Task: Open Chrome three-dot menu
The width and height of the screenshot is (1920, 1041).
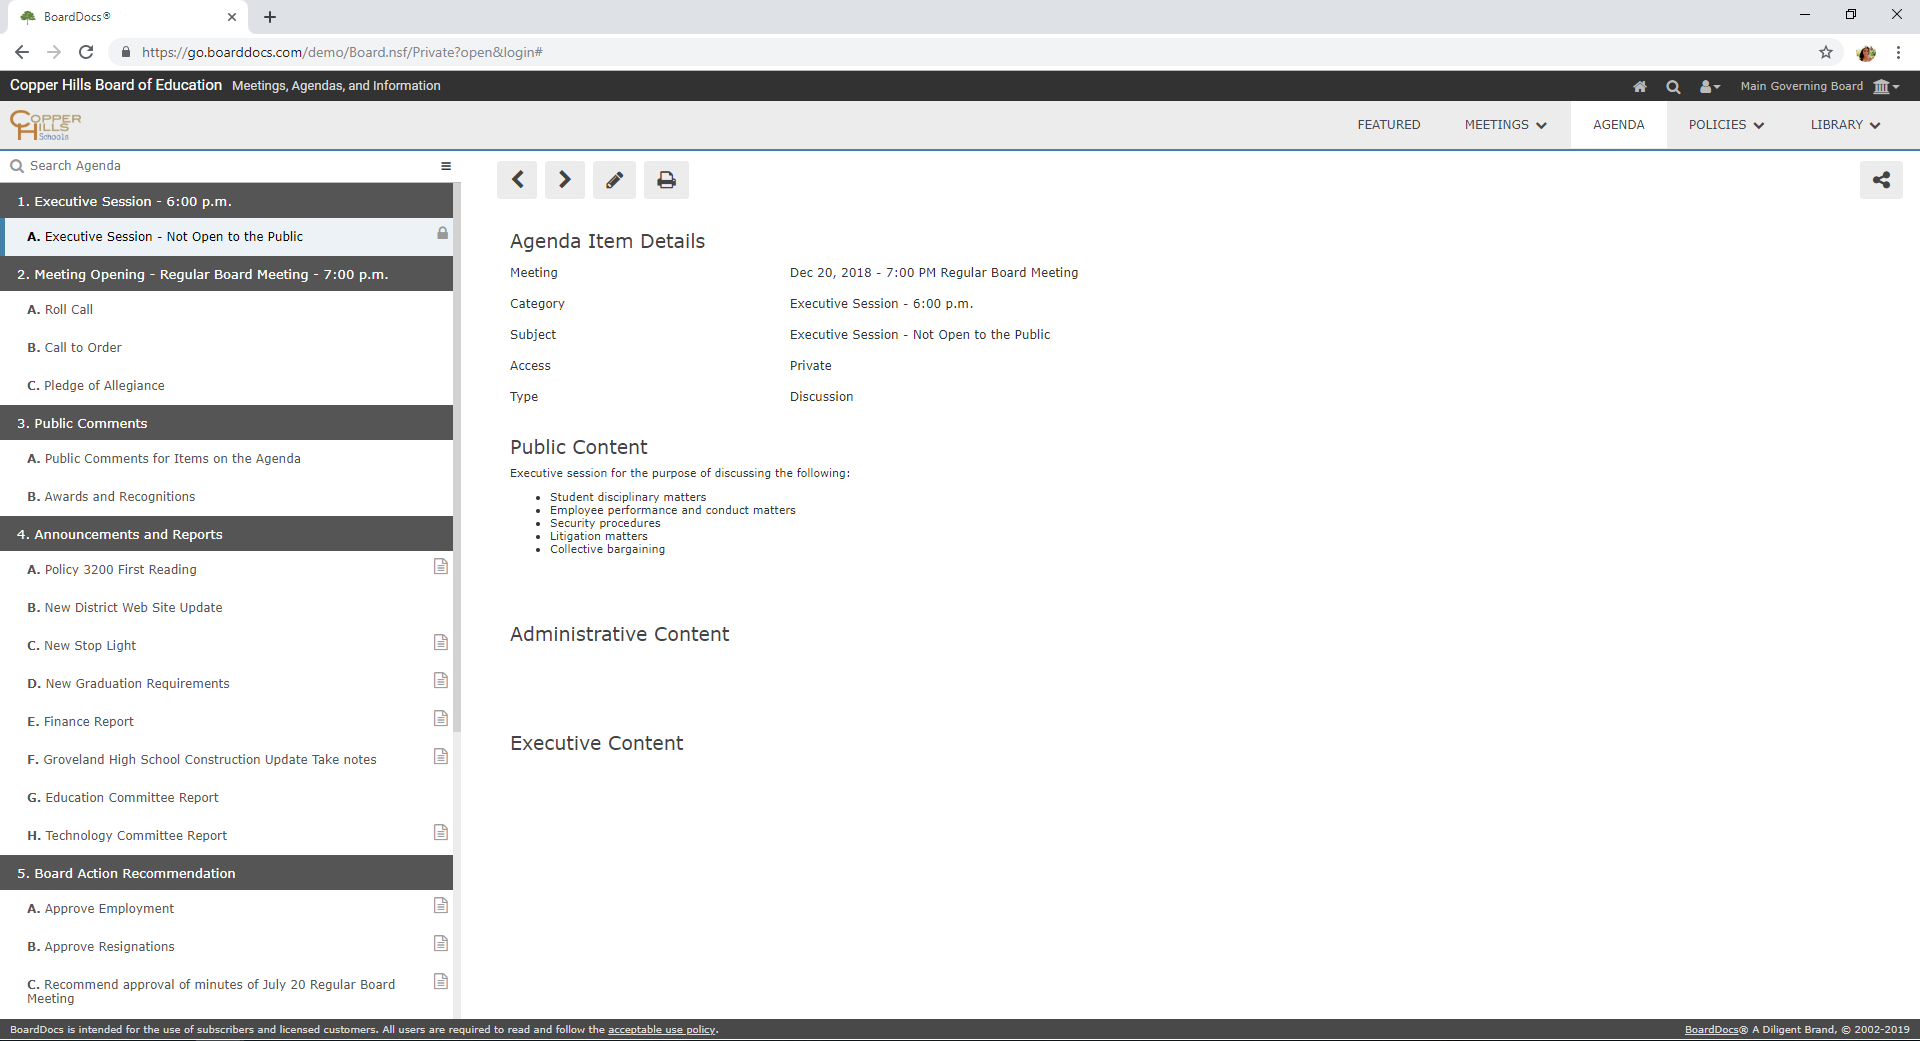Action: pos(1898,52)
